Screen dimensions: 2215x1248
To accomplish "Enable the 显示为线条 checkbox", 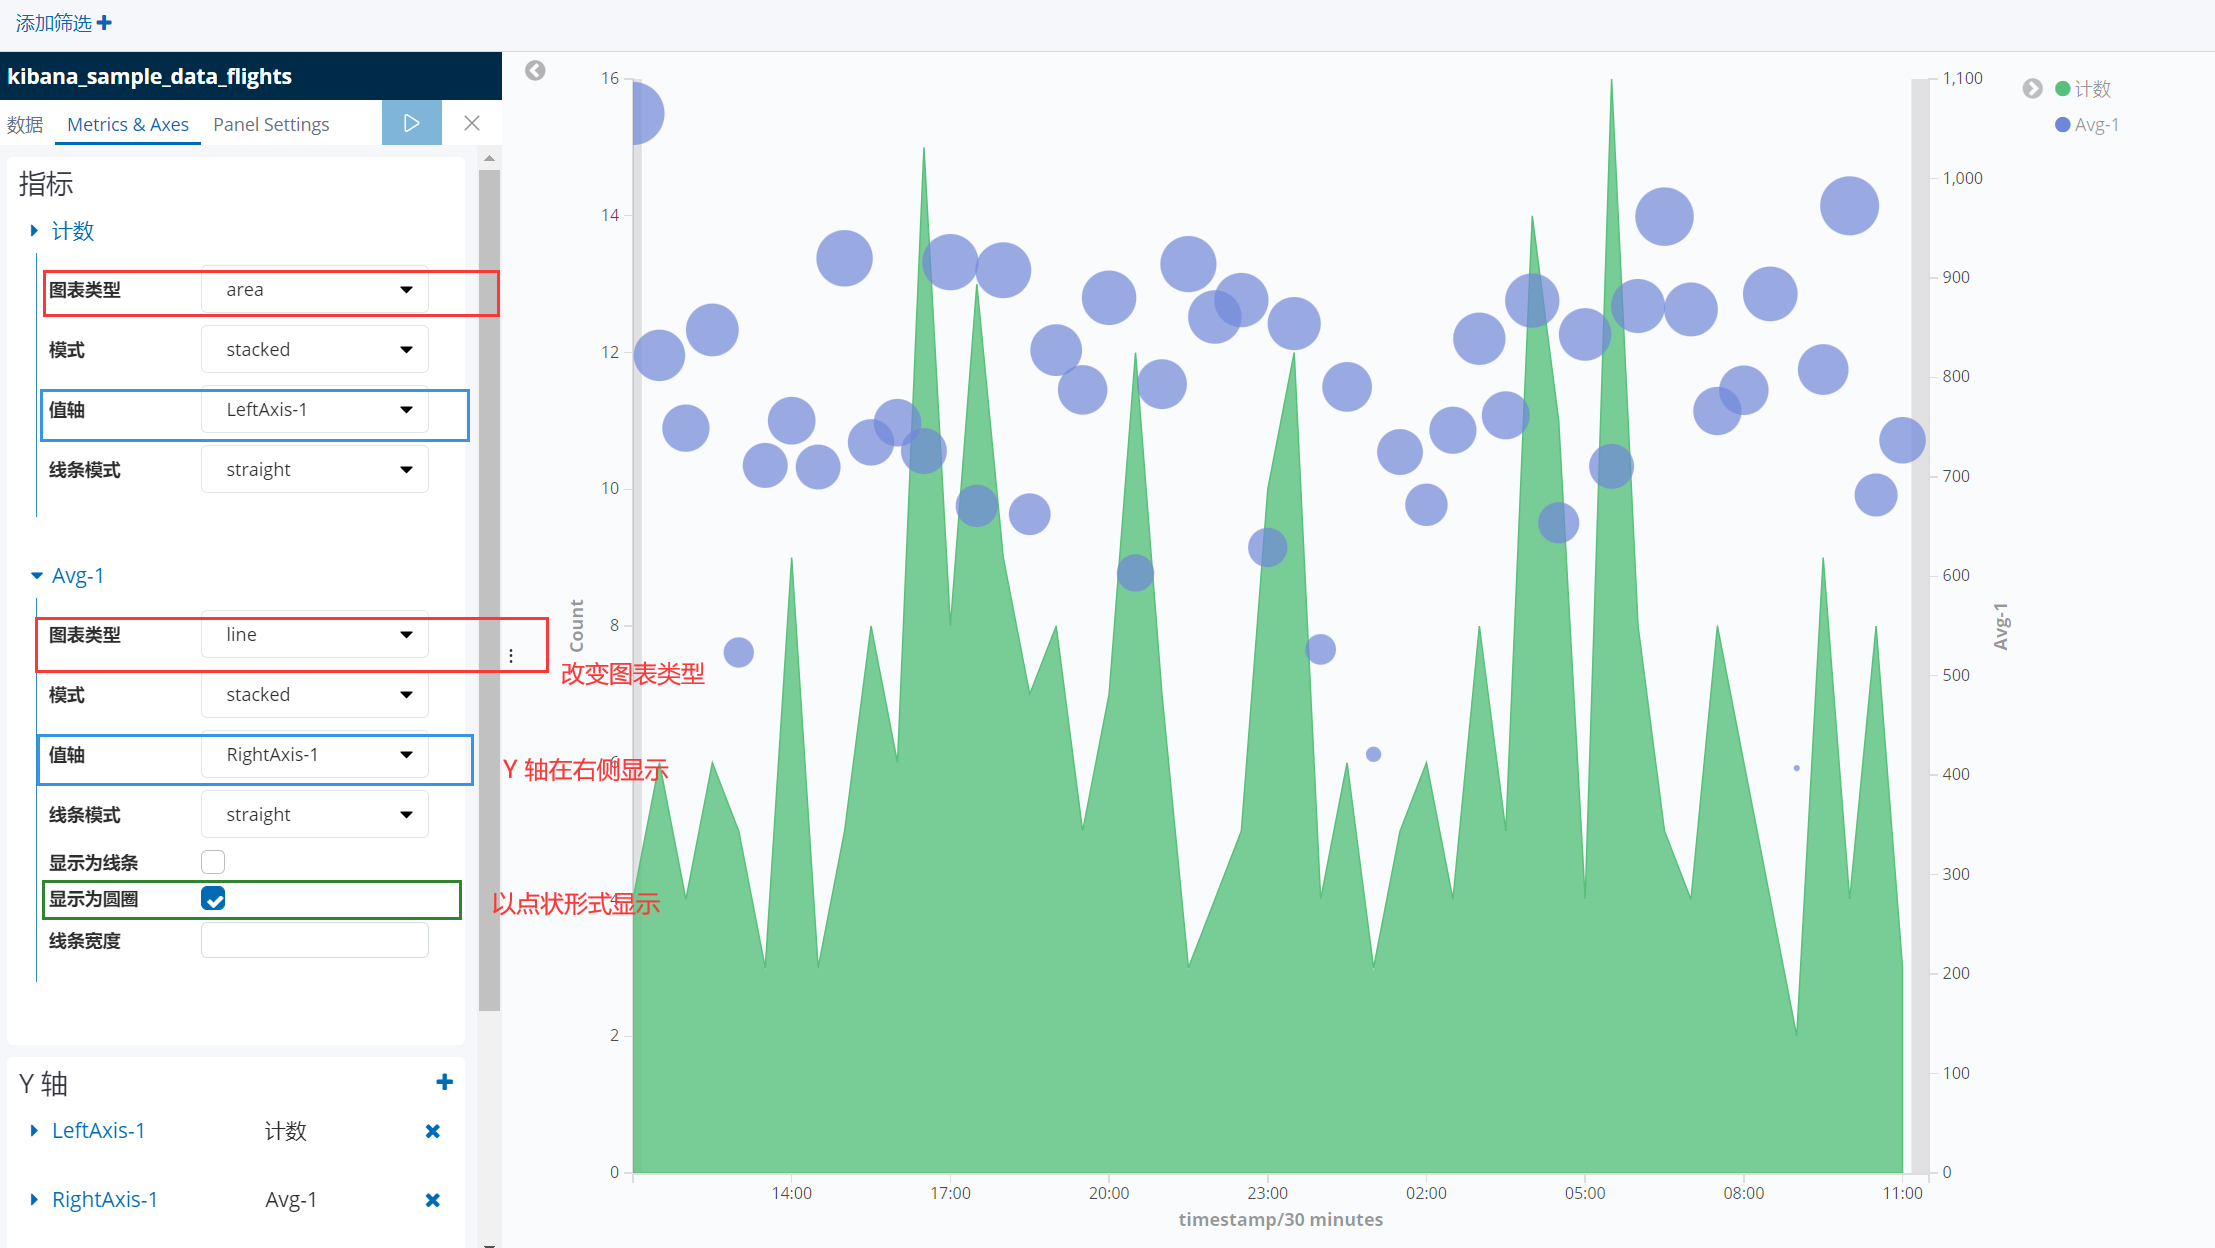I will point(213,862).
